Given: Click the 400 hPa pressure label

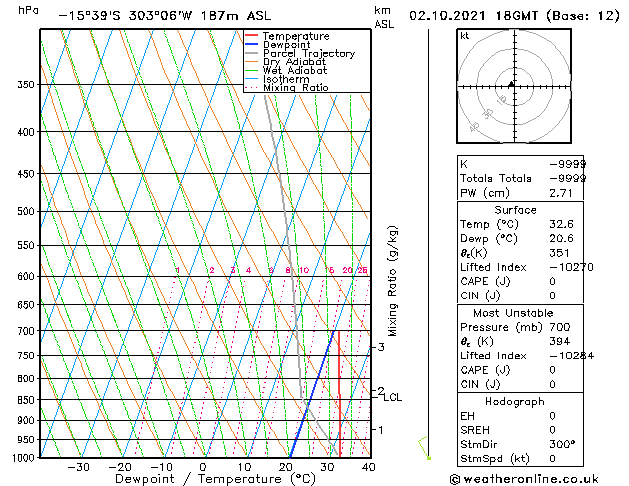Looking at the screenshot, I should click(26, 132).
